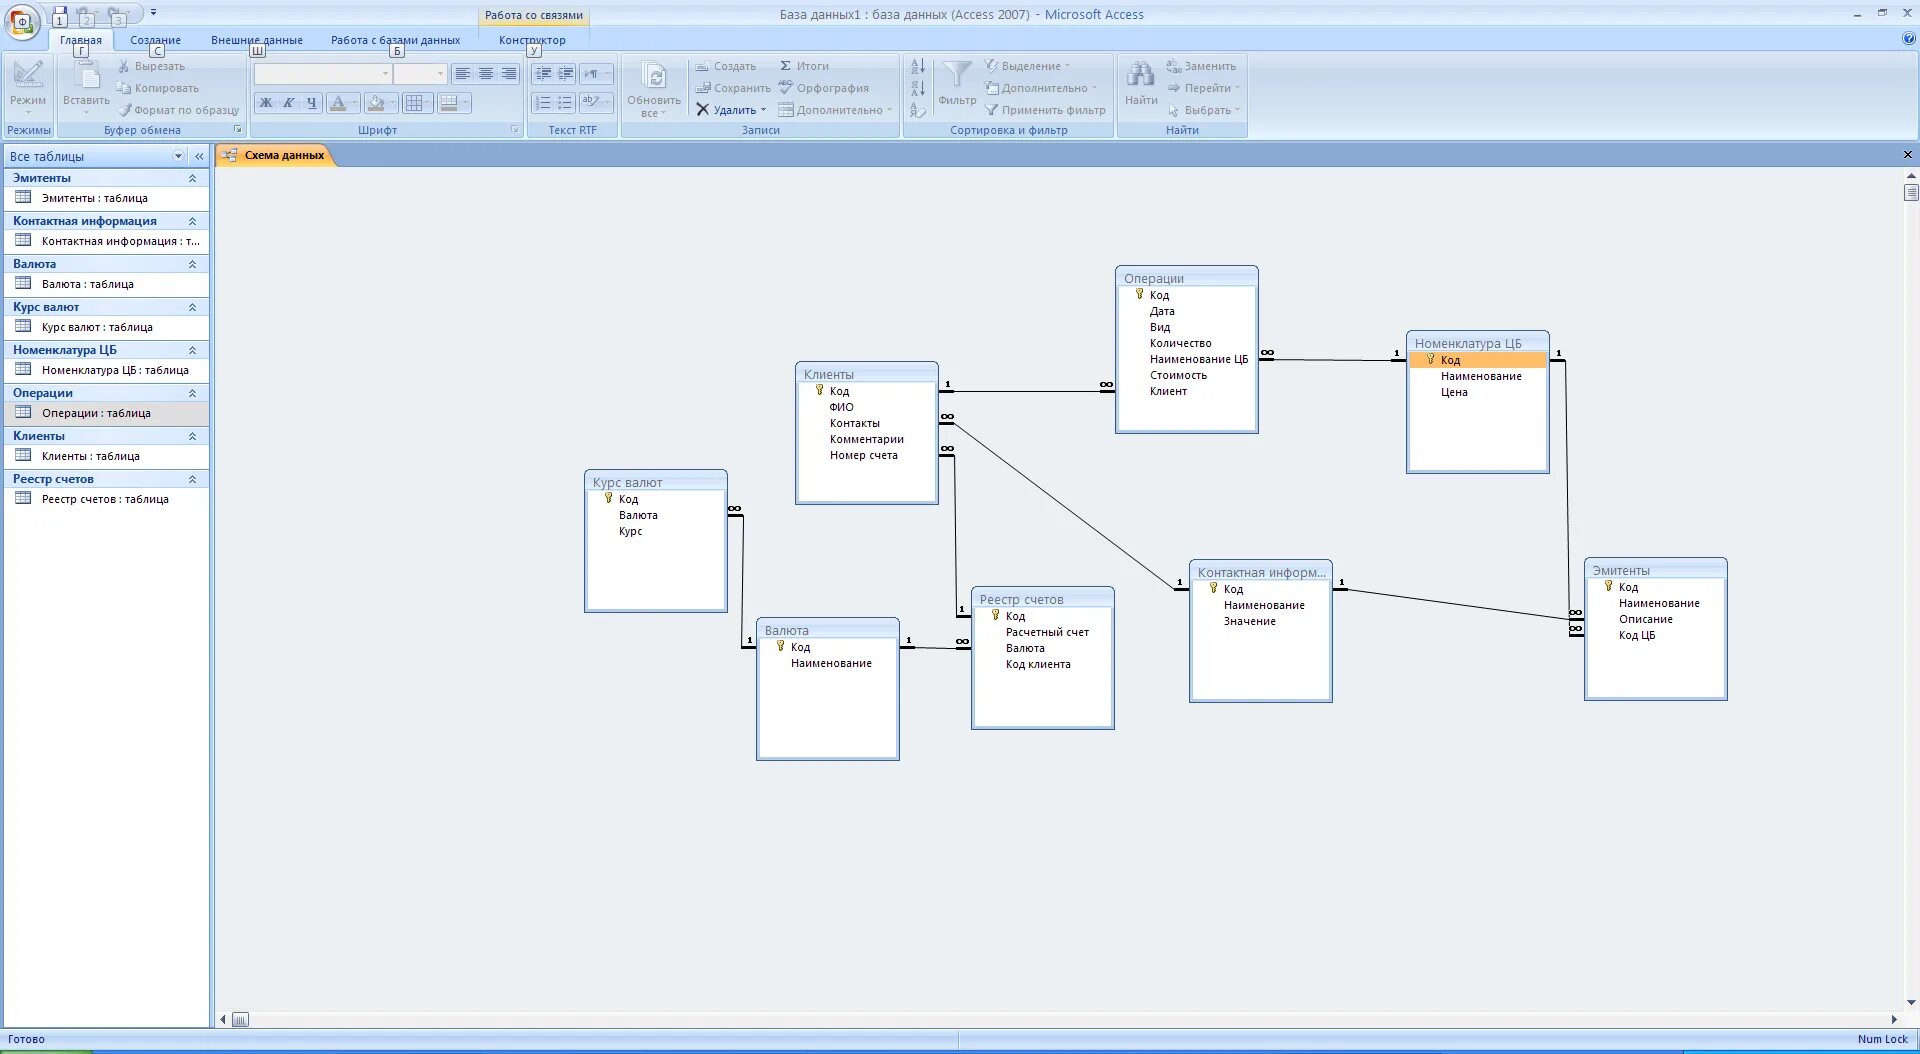Switch to Работа с базами данных tab
The image size is (1920, 1054).
(396, 40)
